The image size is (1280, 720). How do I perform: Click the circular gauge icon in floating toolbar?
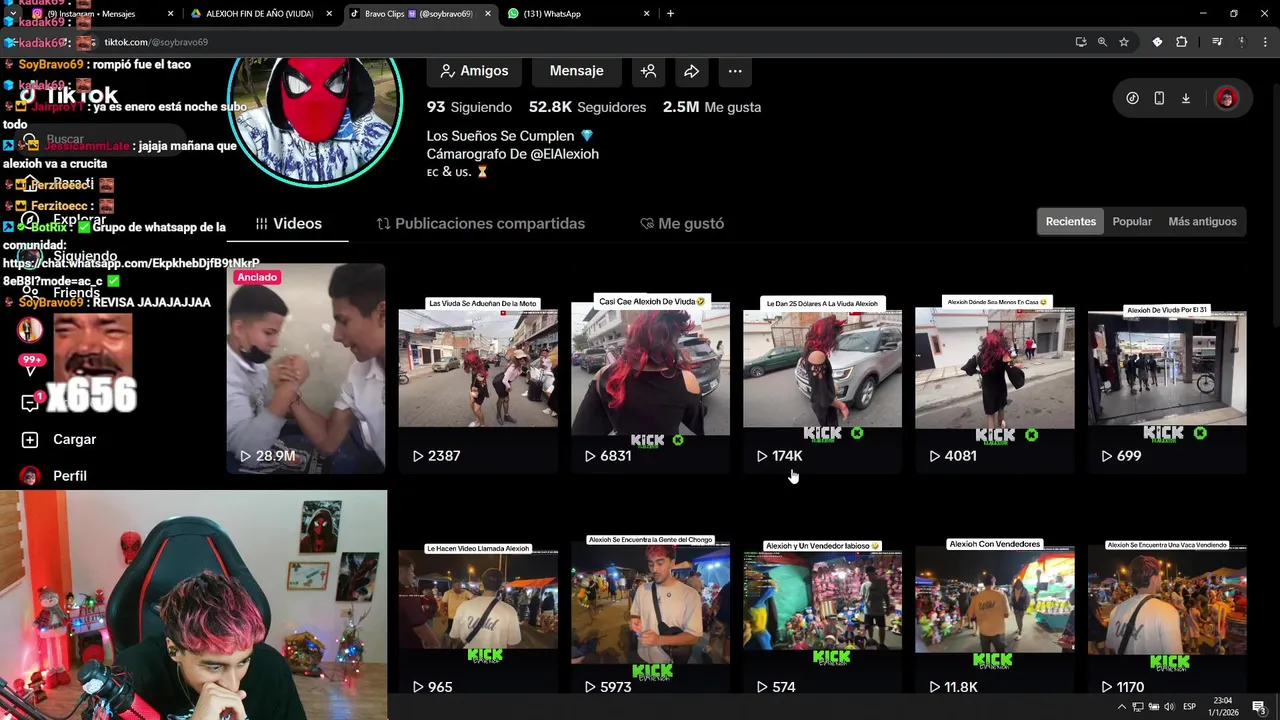click(x=1132, y=98)
